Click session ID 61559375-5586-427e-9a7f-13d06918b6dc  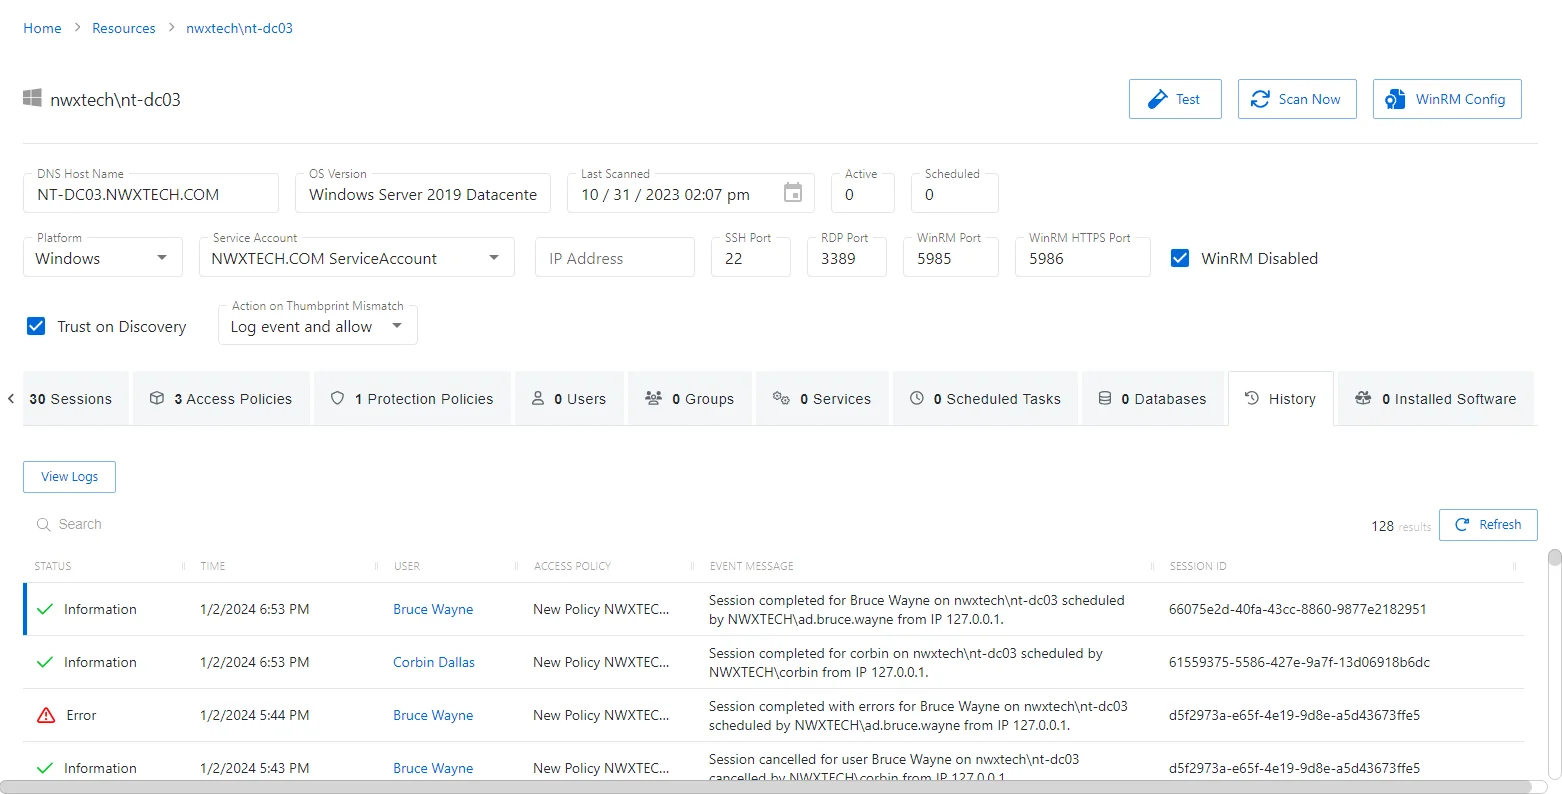click(1300, 662)
